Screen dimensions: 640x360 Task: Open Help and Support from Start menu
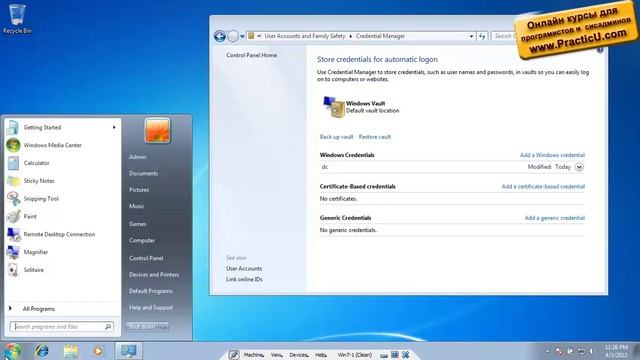point(151,307)
